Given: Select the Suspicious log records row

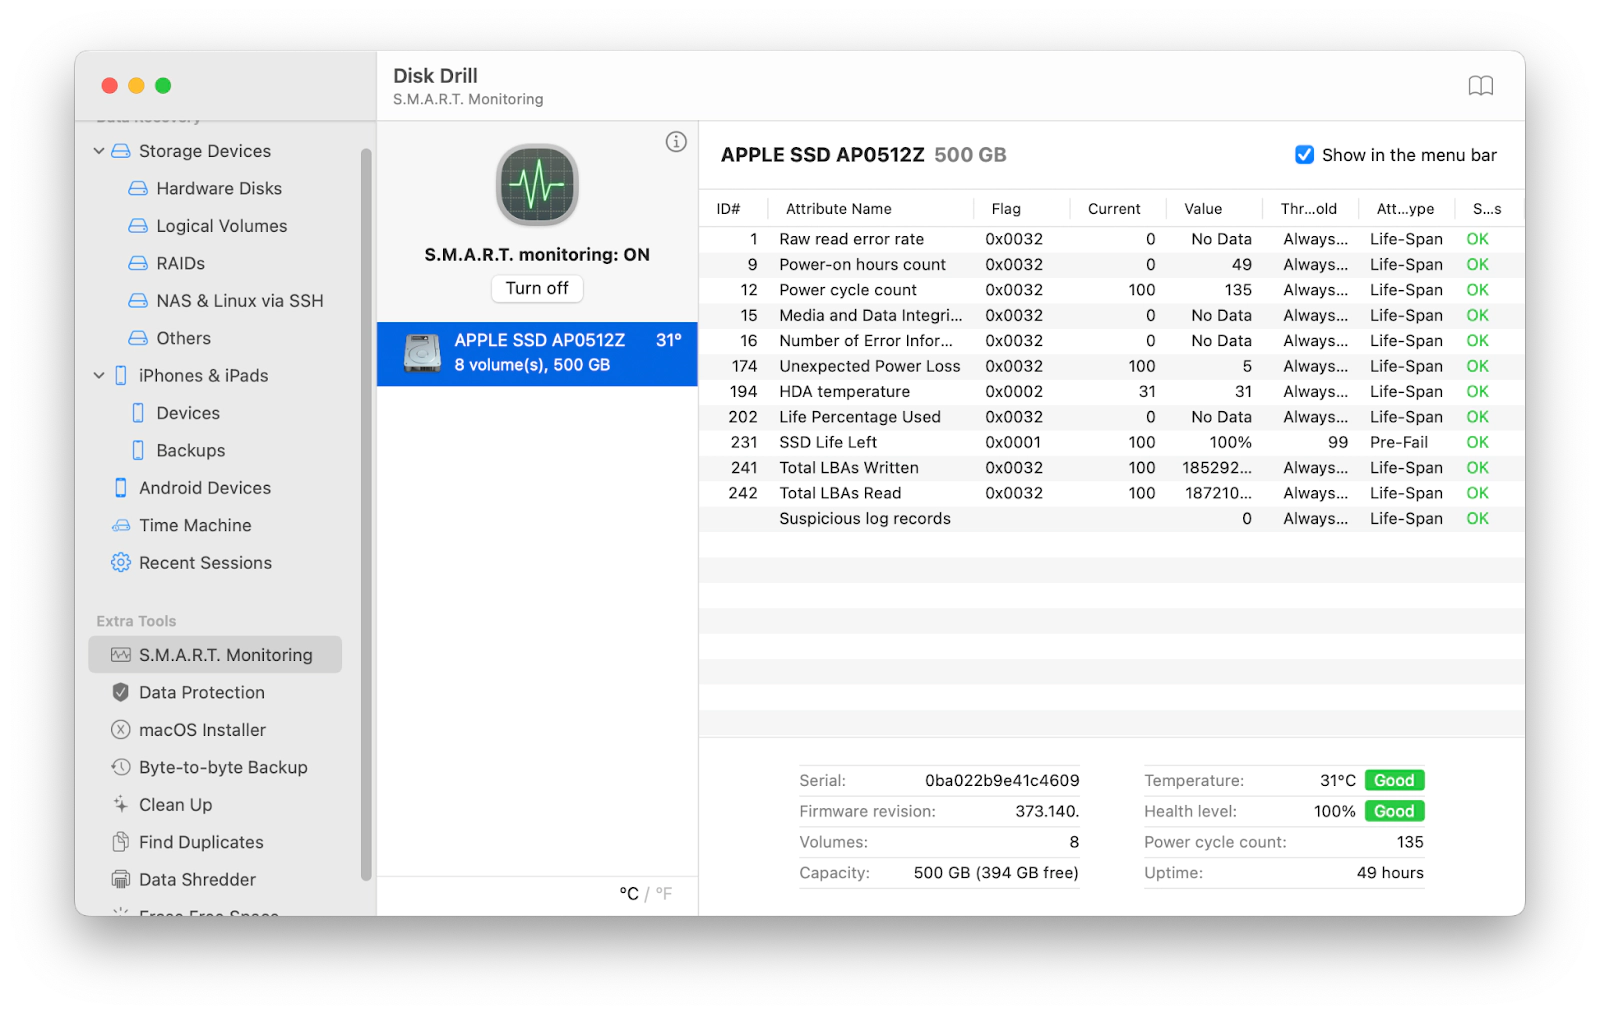Looking at the screenshot, I should point(1112,519).
